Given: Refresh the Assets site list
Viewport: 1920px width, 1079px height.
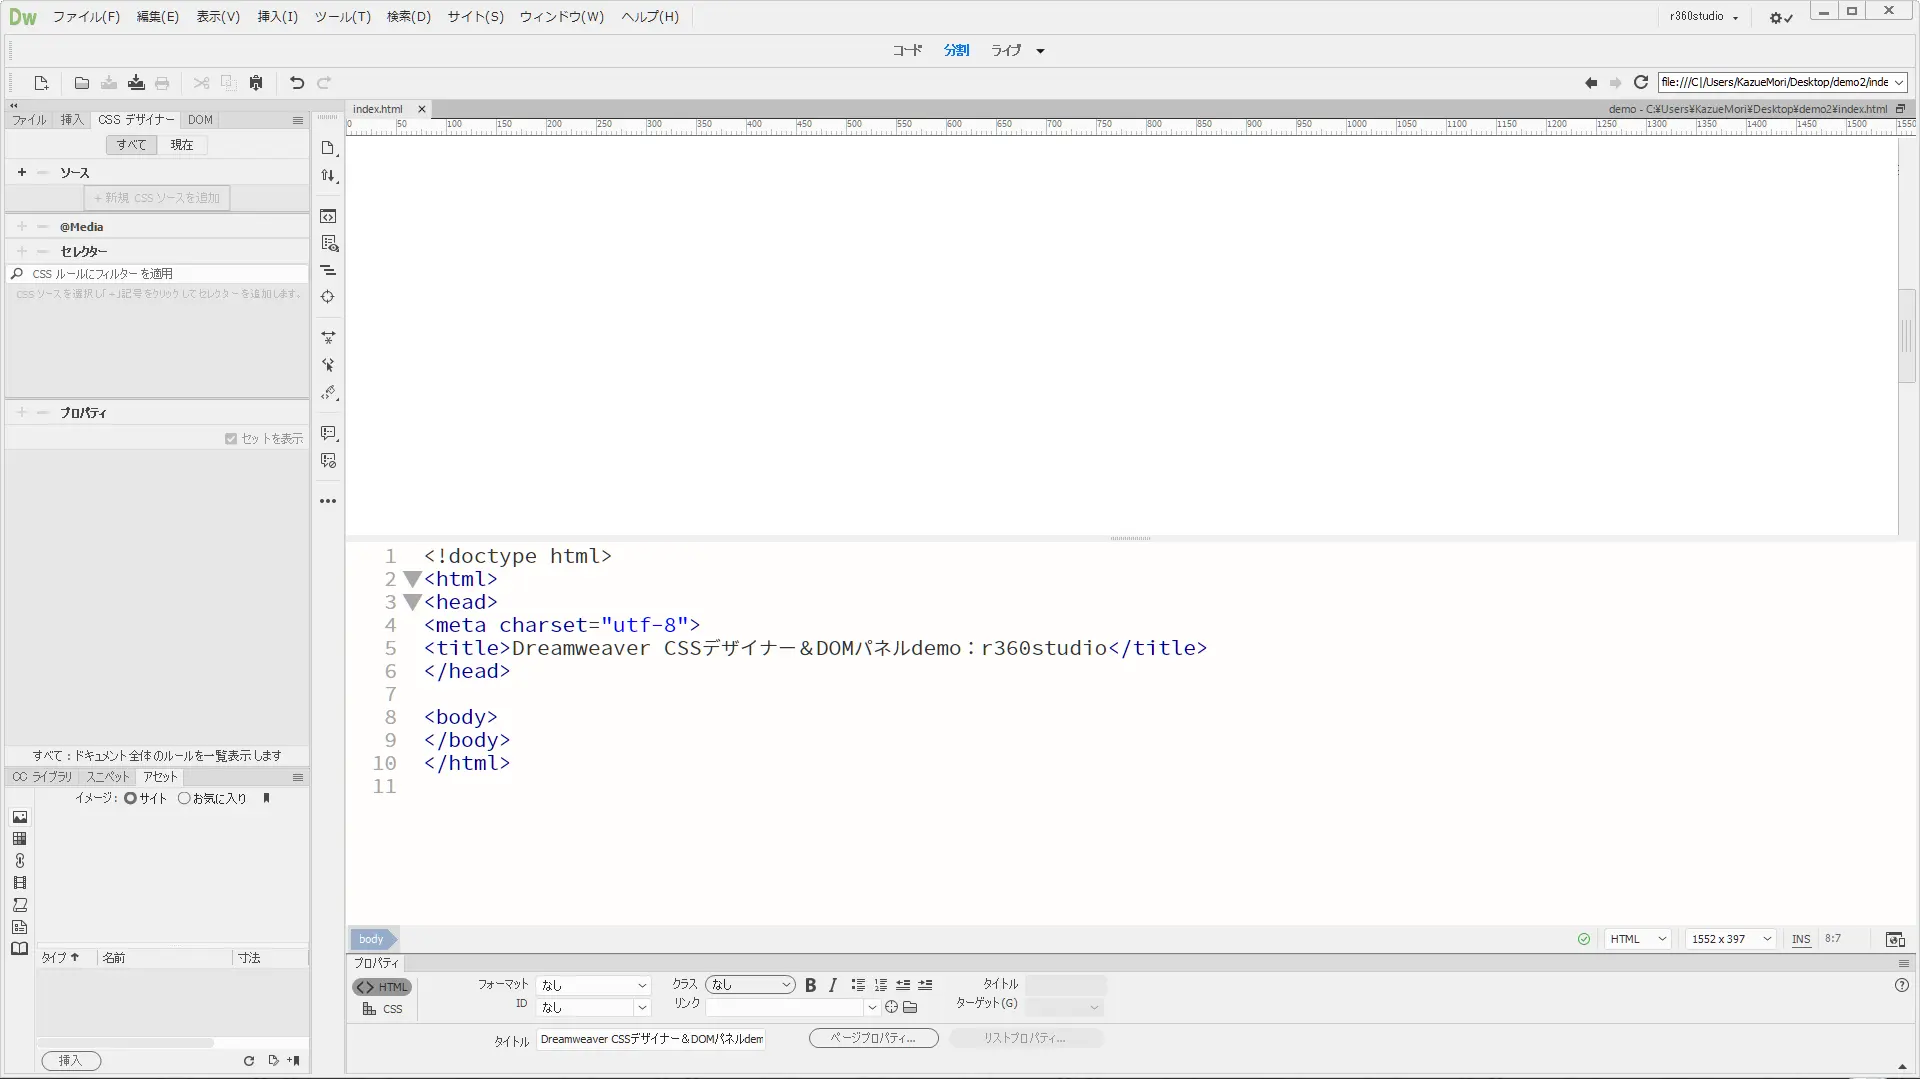Looking at the screenshot, I should click(x=249, y=1061).
